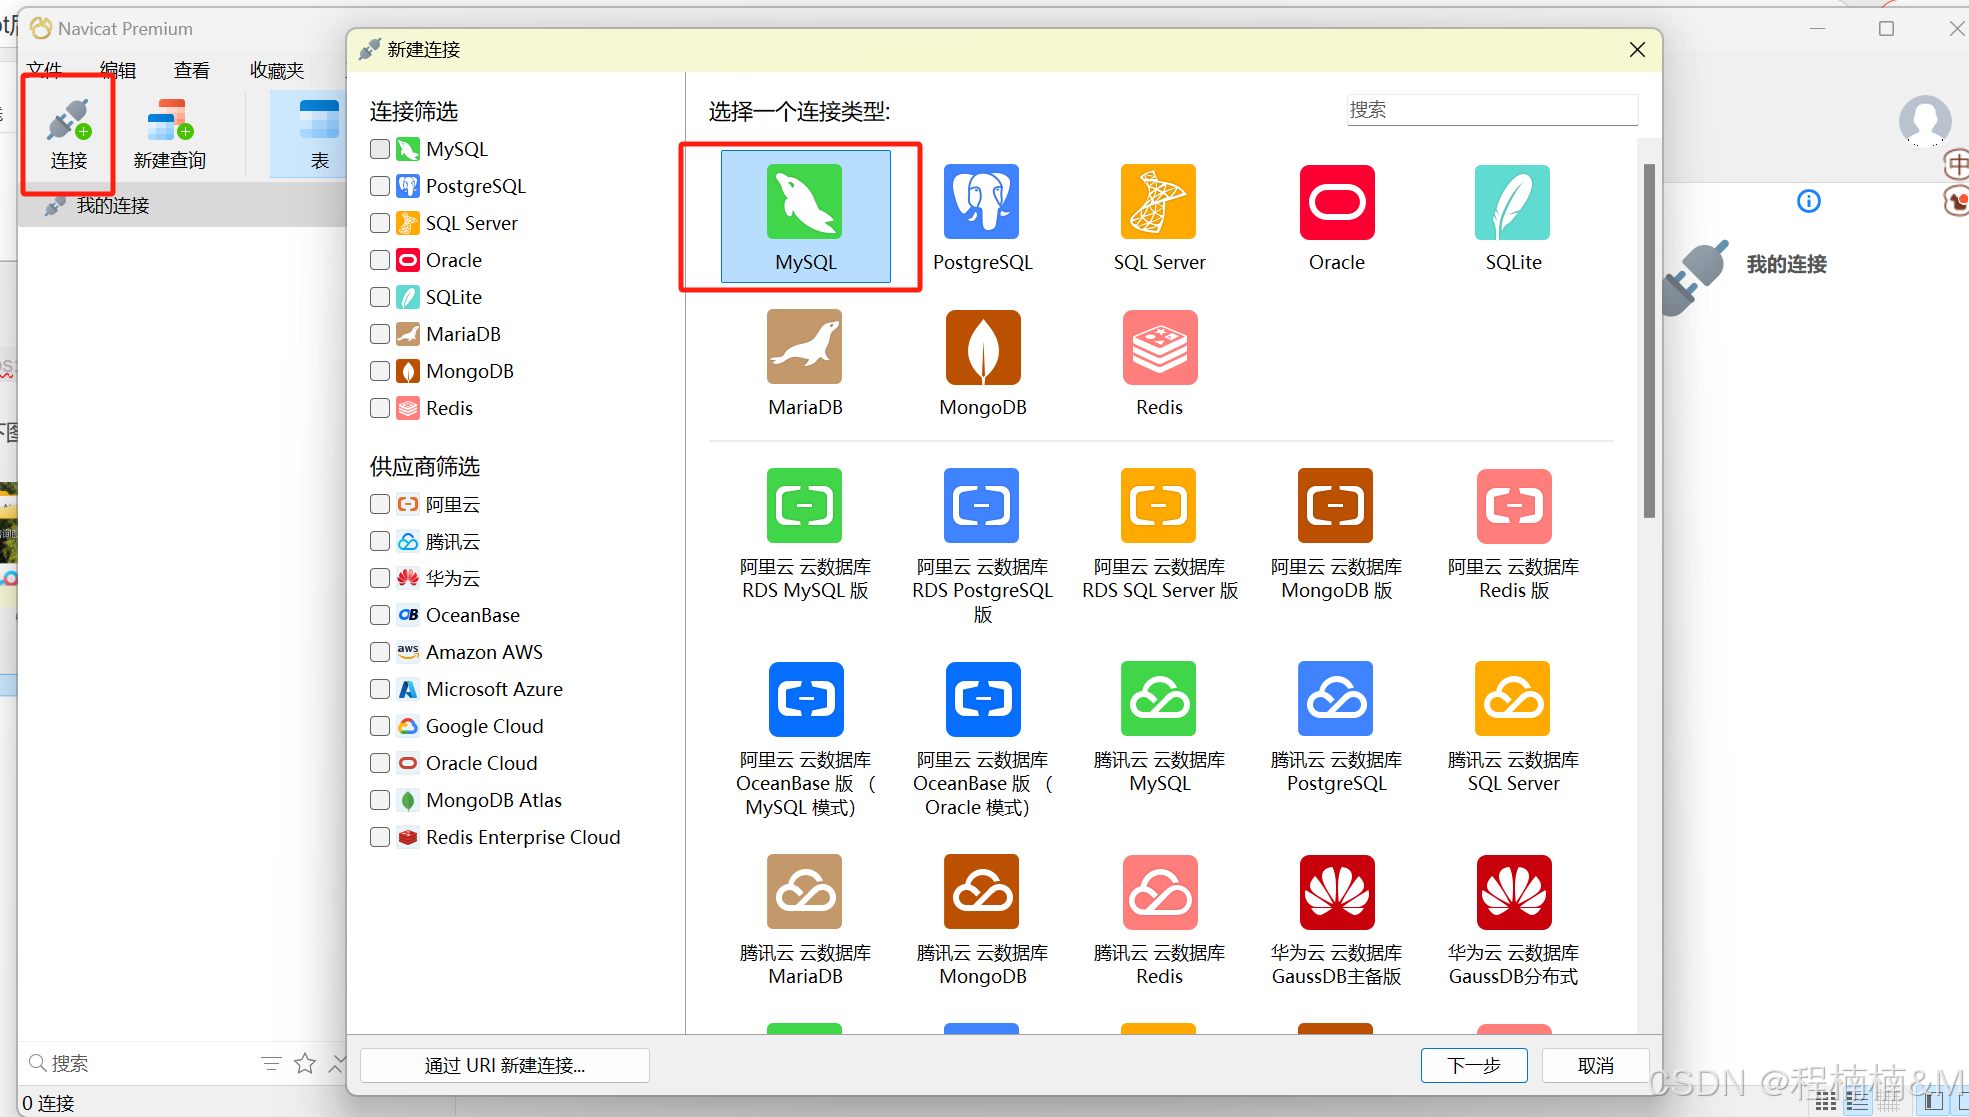Pick the SQL Server connection type
This screenshot has height=1117, width=1969.
1159,218
